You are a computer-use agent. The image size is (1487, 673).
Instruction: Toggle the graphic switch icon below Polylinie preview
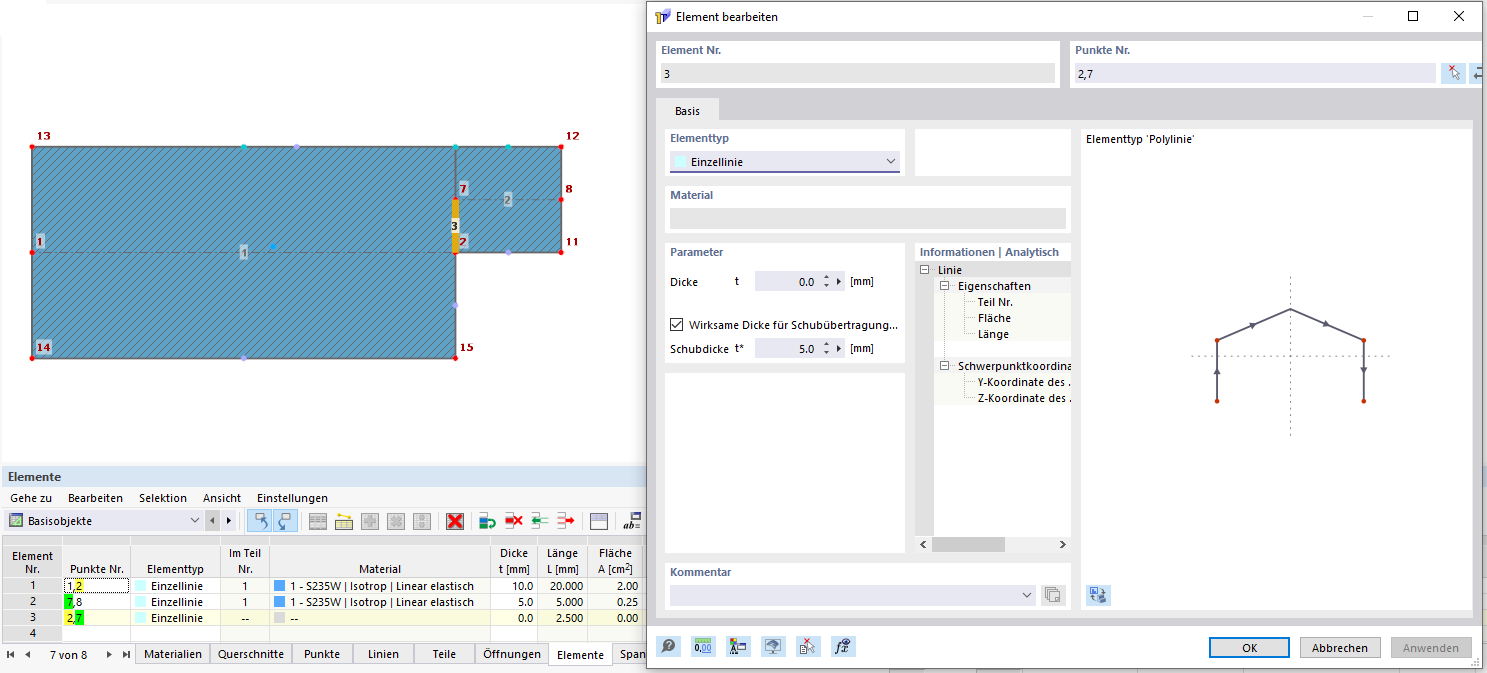(1098, 595)
